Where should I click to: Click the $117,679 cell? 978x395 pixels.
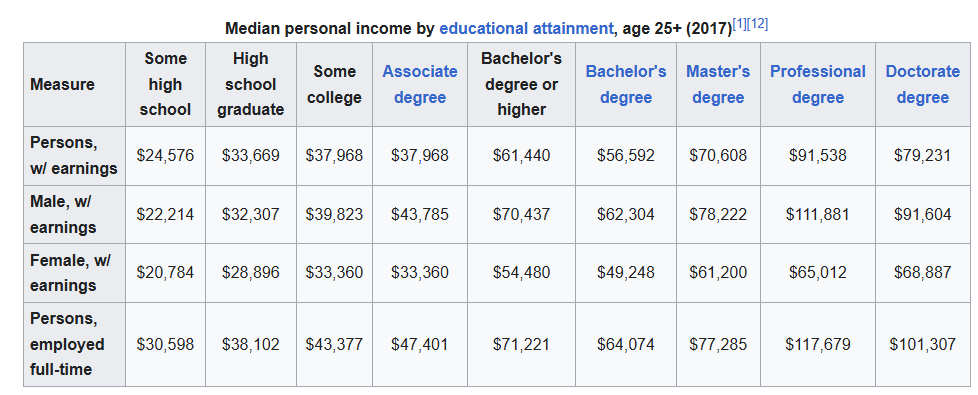818,344
